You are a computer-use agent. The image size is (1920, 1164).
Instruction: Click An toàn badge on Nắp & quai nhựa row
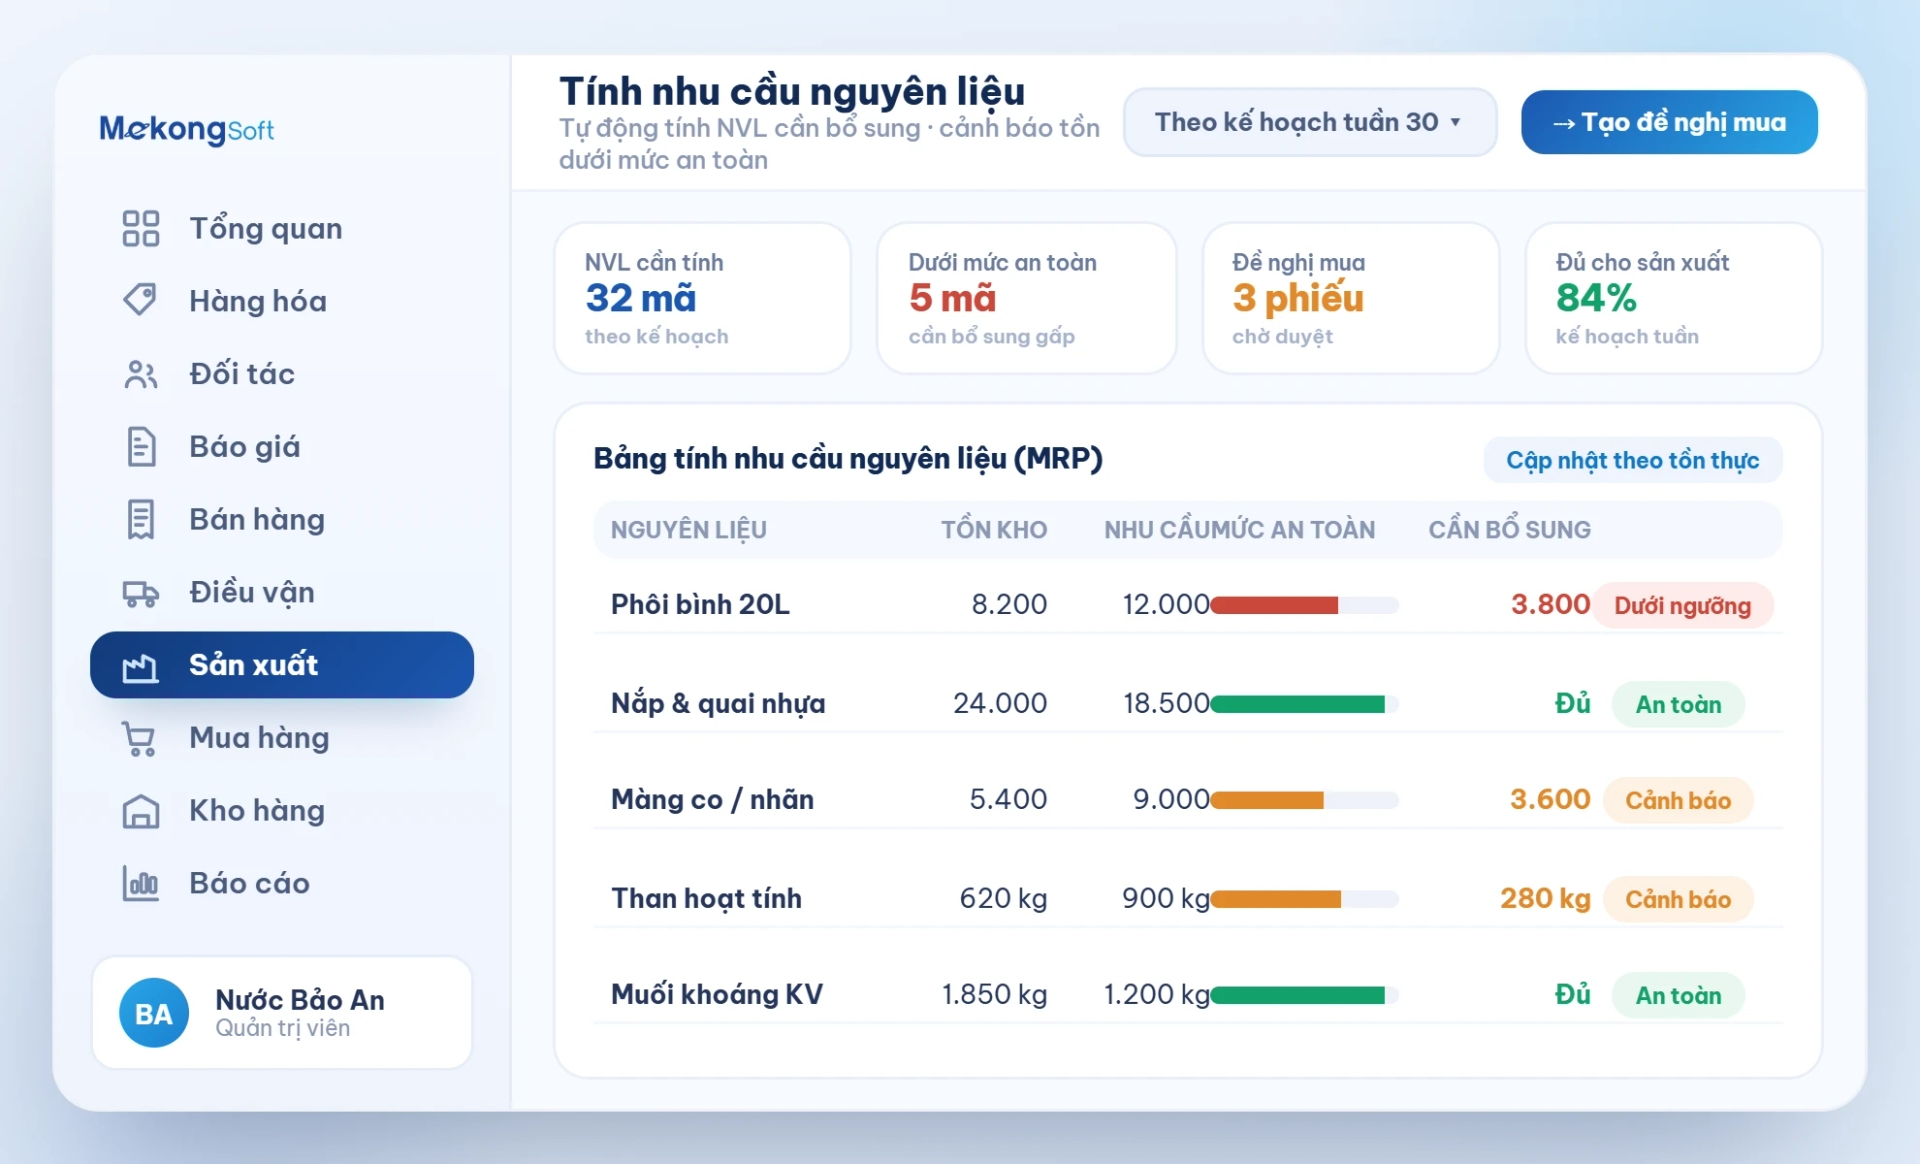point(1678,704)
